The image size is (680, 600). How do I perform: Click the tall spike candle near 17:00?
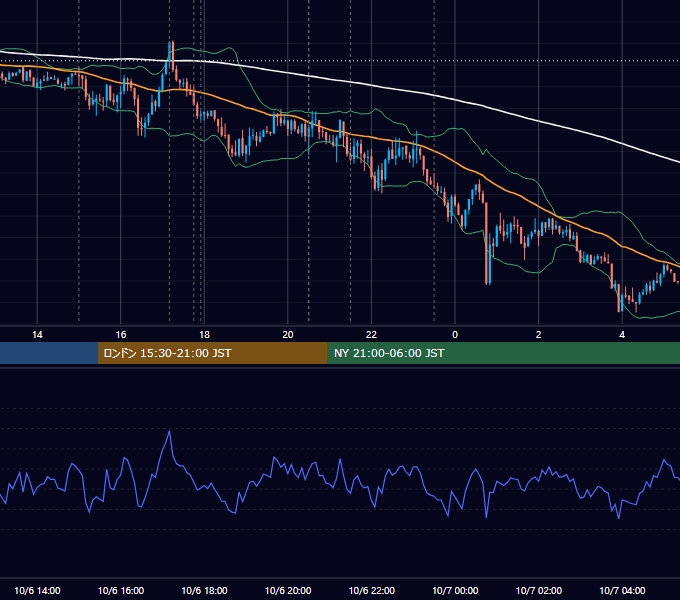pos(173,55)
